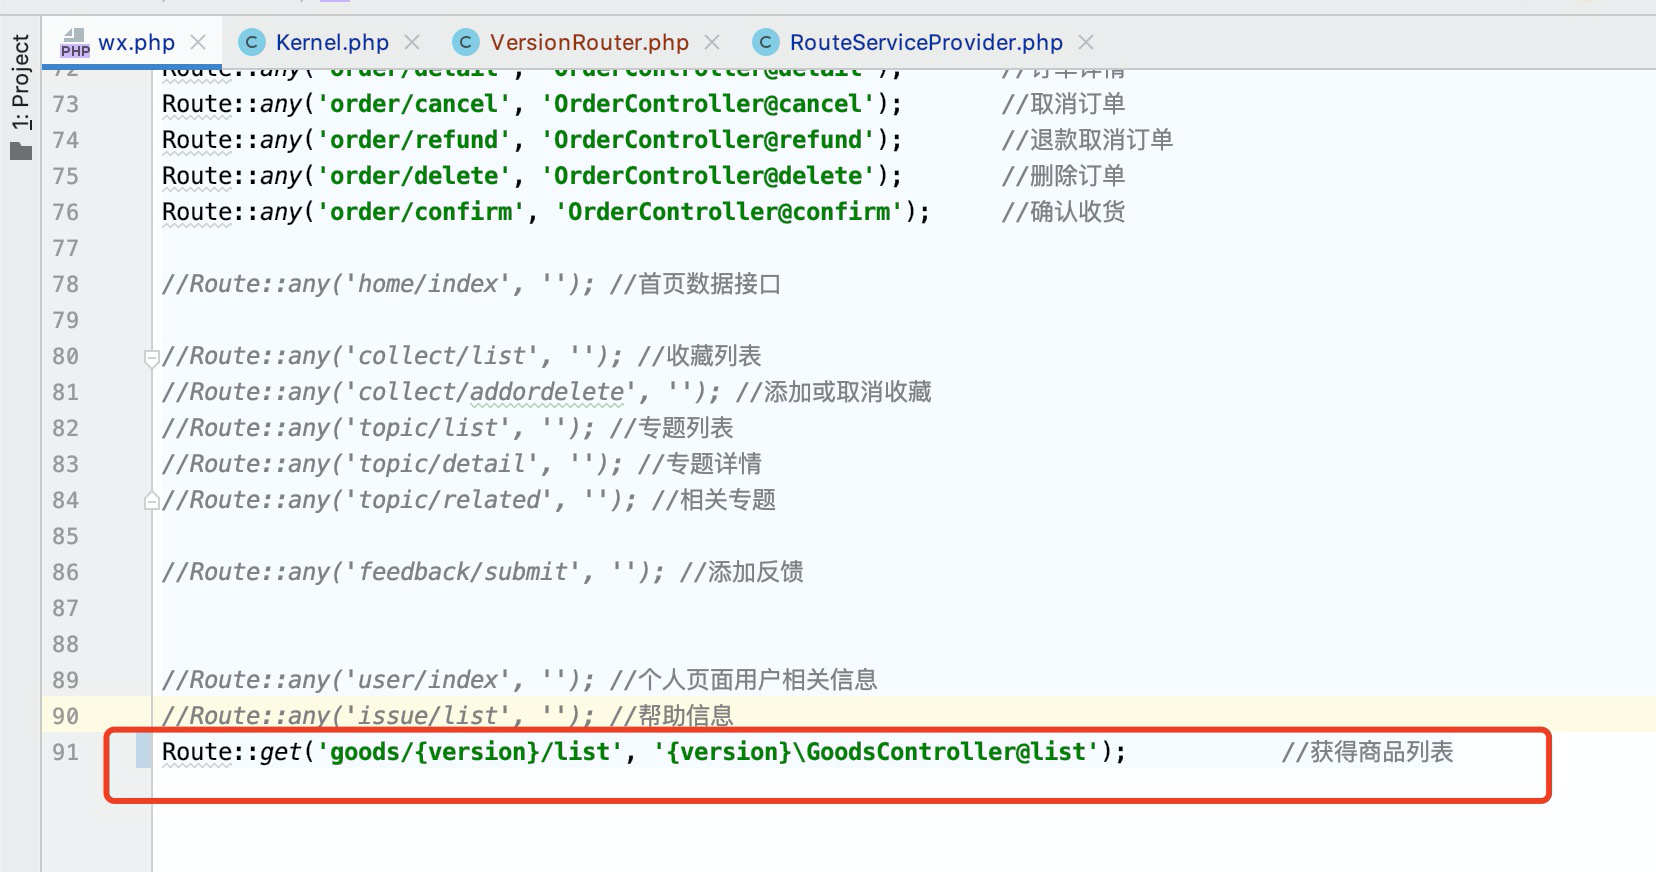Open the 1: Project tool window
Viewport: 1656px width, 872px height.
21,82
